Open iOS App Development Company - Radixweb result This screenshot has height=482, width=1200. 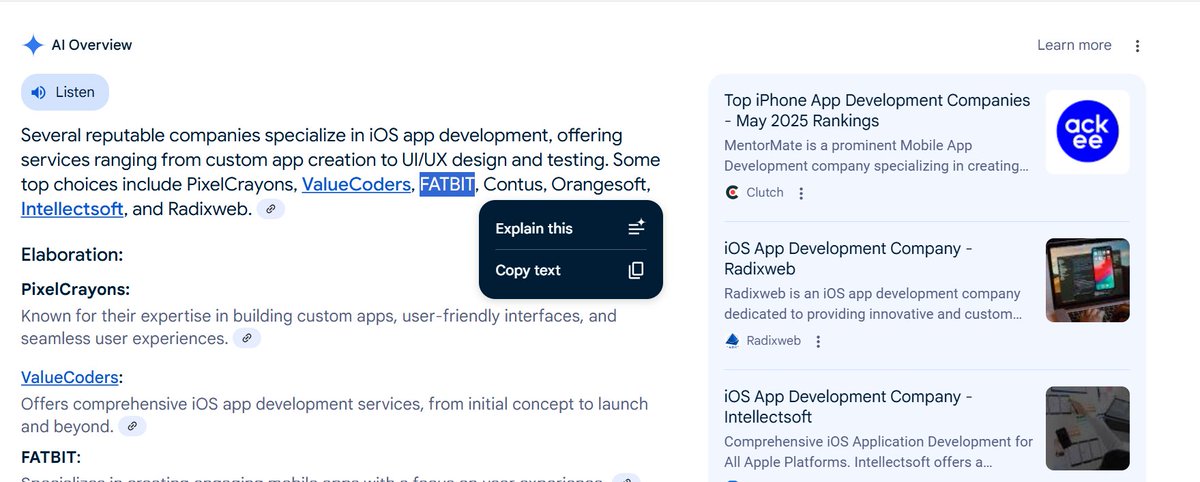tap(848, 258)
